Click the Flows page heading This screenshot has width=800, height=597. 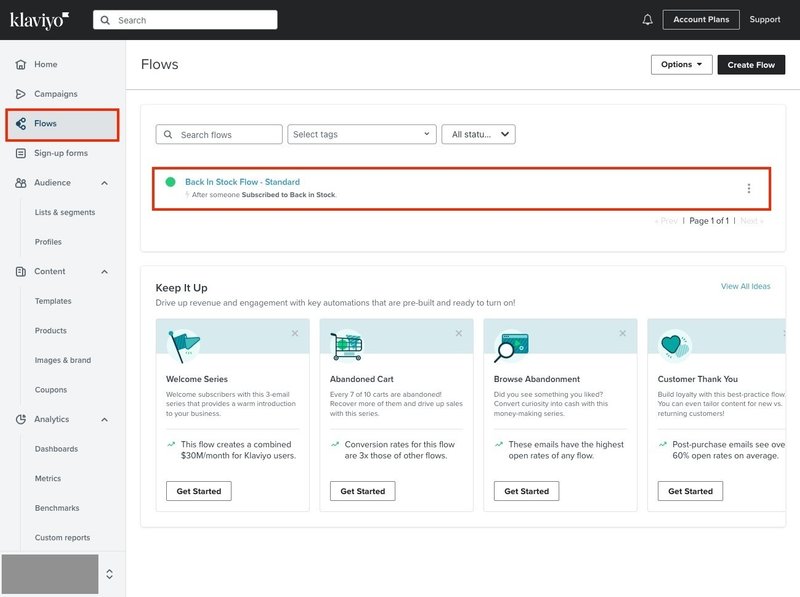160,64
